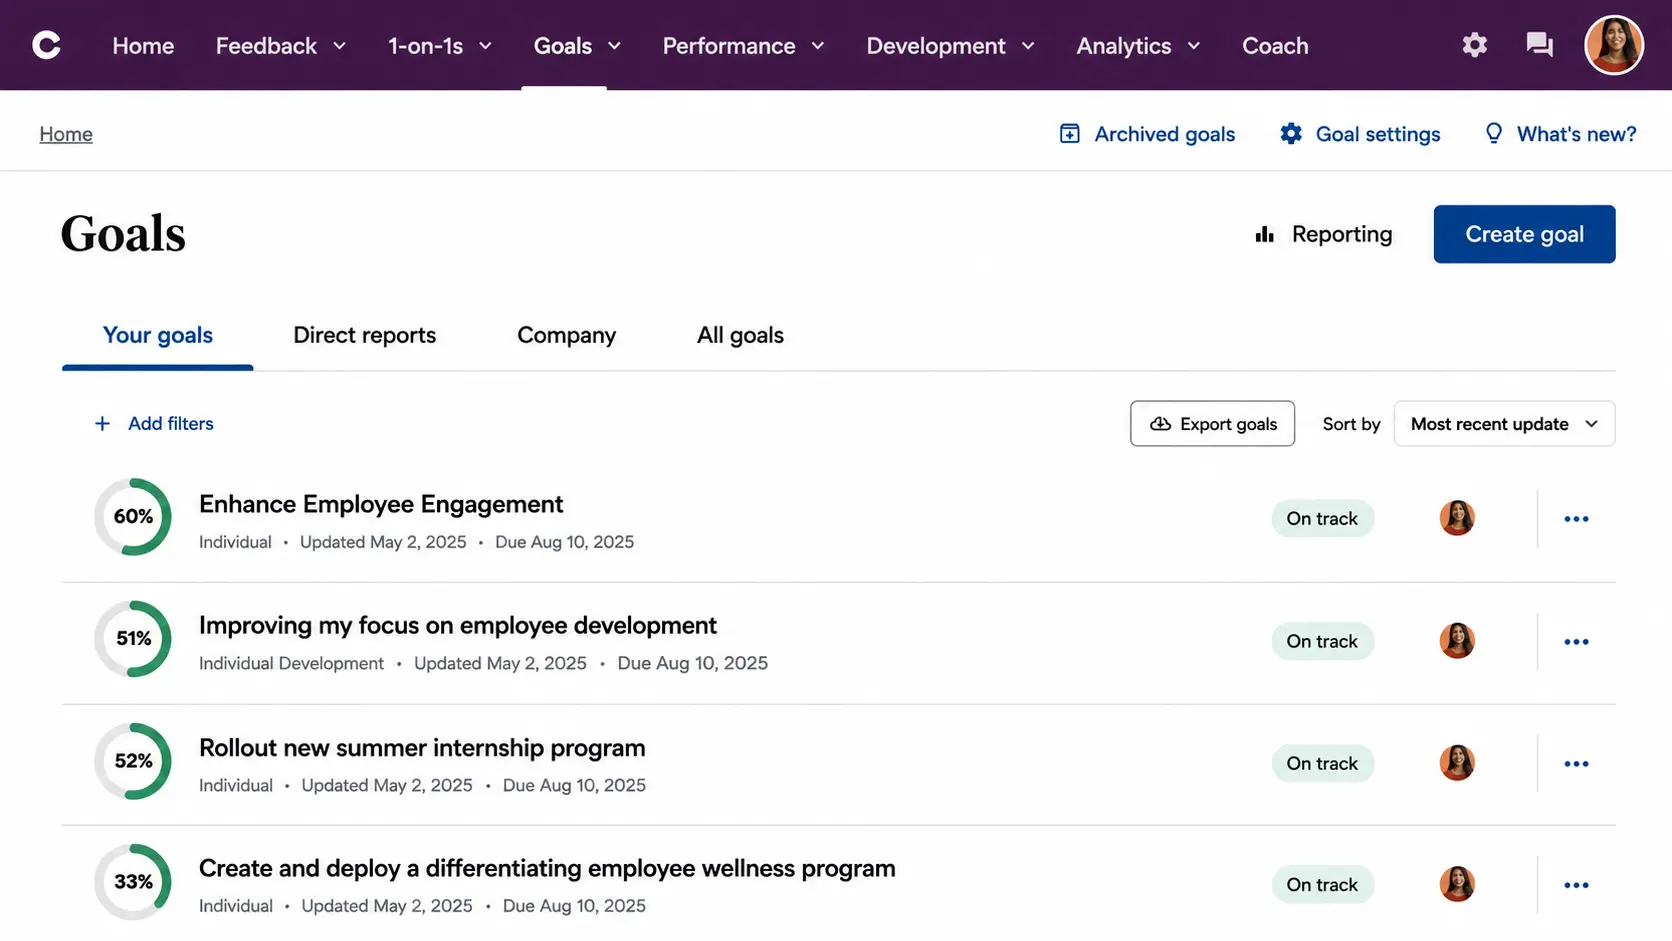1672x941 pixels.
Task: Open more options for Enhance Employee Engagement
Action: (x=1576, y=519)
